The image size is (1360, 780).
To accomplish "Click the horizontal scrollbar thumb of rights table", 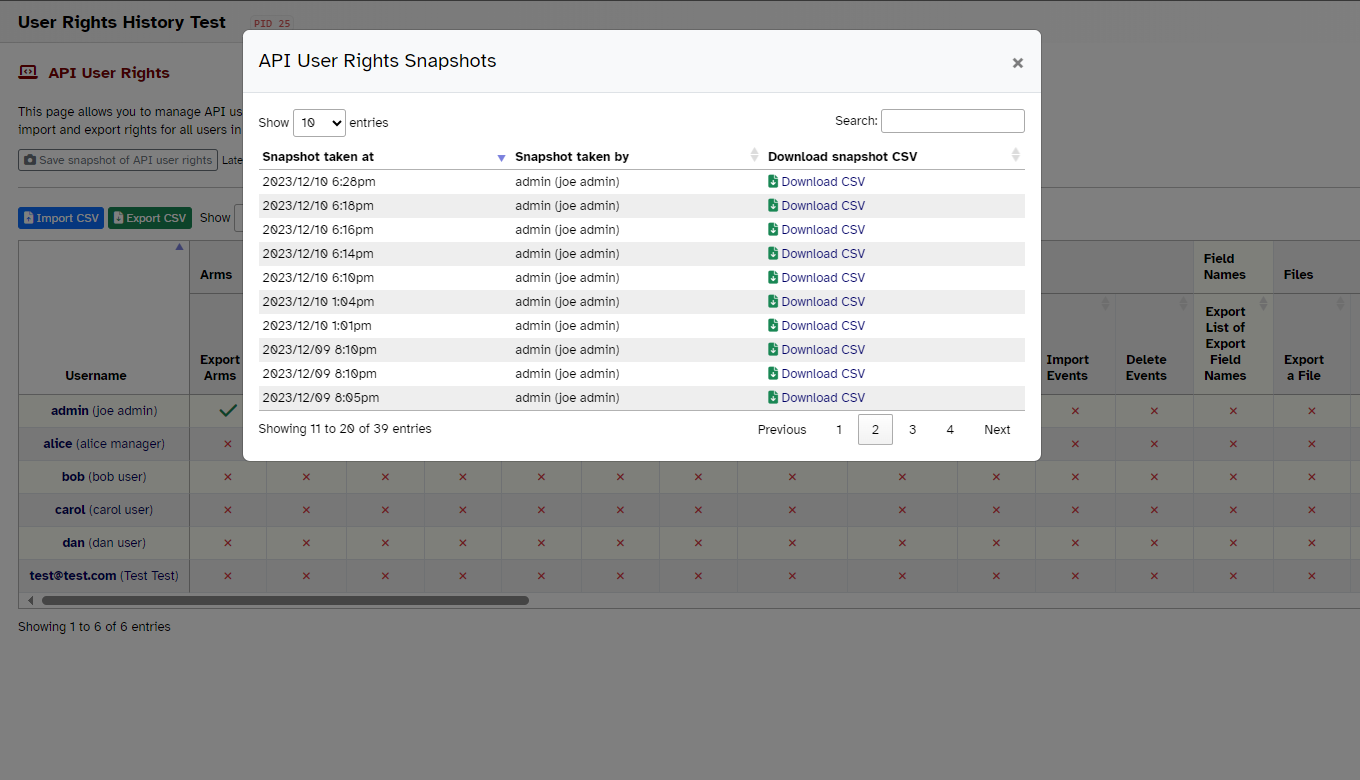I will pyautogui.click(x=285, y=601).
